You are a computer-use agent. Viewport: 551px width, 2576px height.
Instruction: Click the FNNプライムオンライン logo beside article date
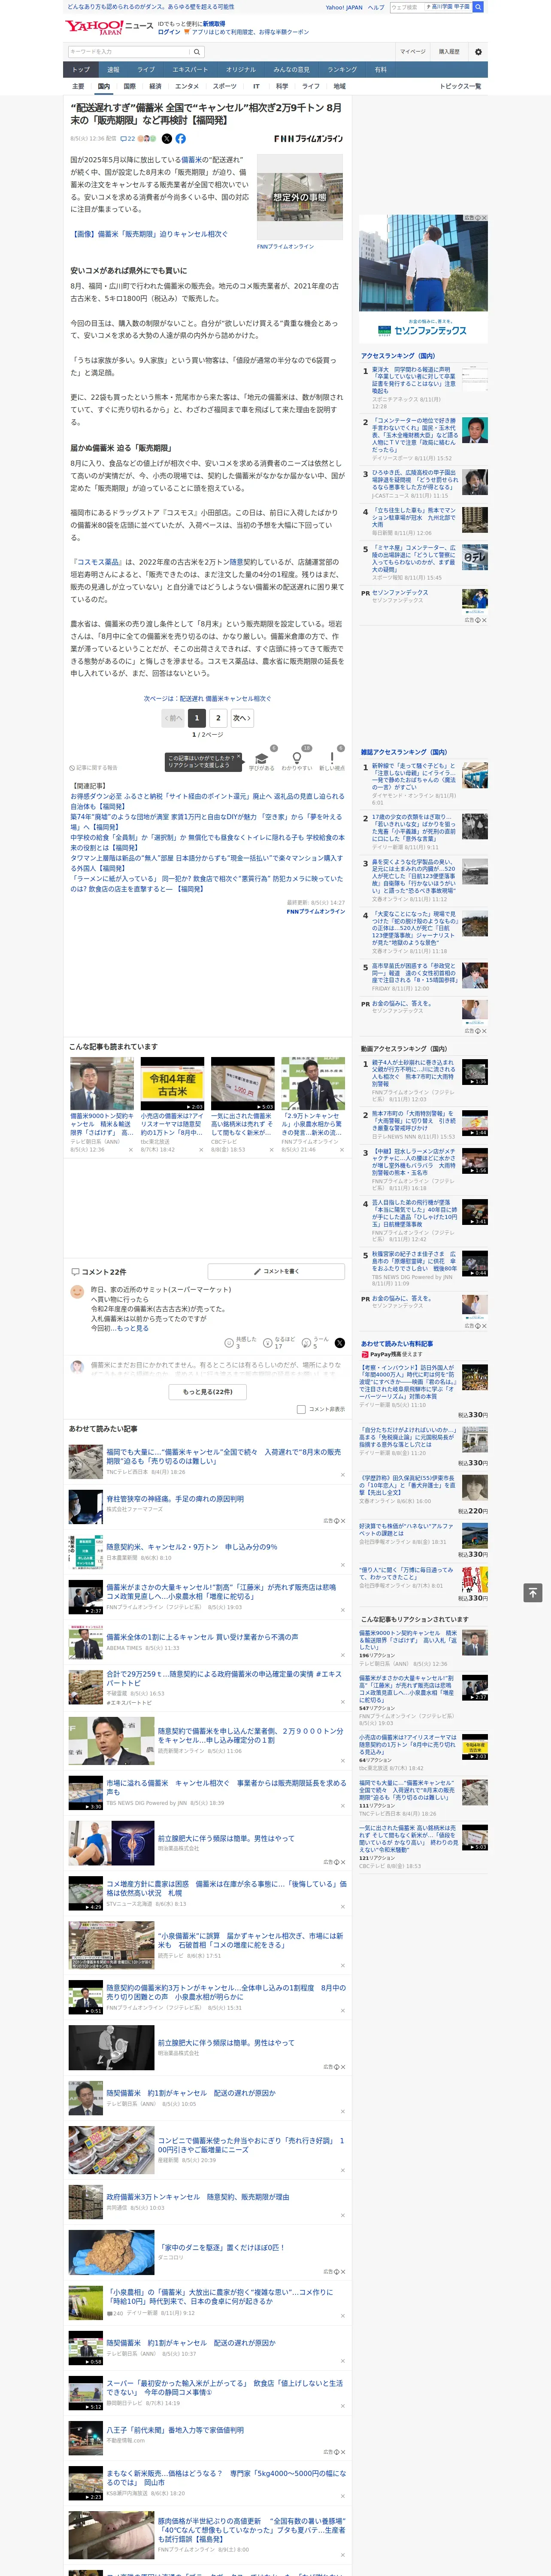[x=308, y=139]
